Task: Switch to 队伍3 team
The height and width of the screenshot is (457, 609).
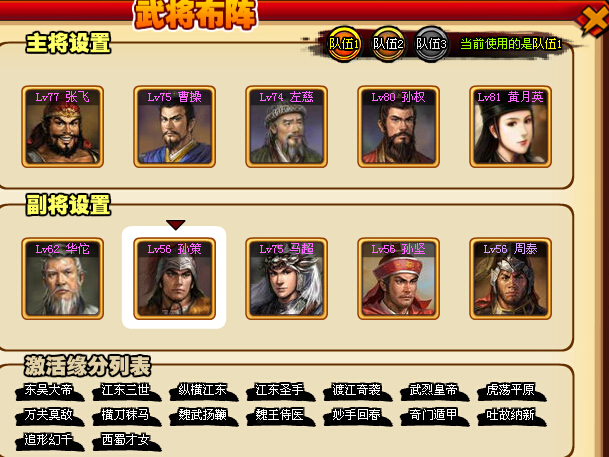Action: click(x=431, y=44)
